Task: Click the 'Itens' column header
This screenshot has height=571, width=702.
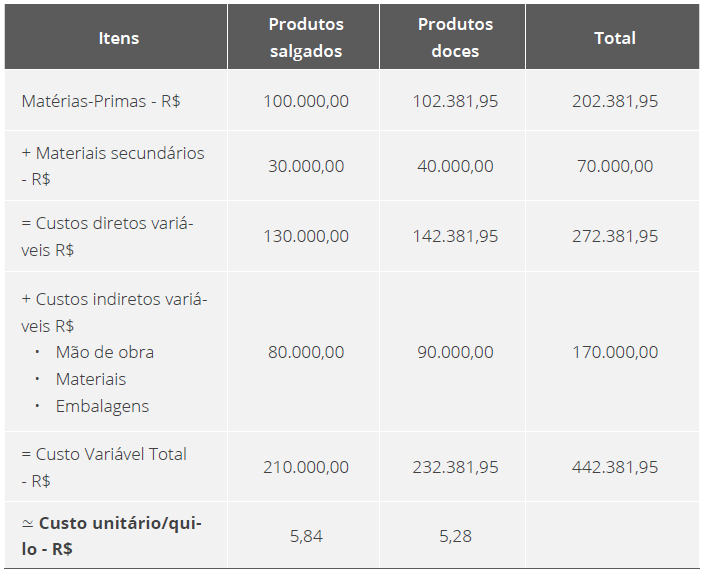Action: 119,38
